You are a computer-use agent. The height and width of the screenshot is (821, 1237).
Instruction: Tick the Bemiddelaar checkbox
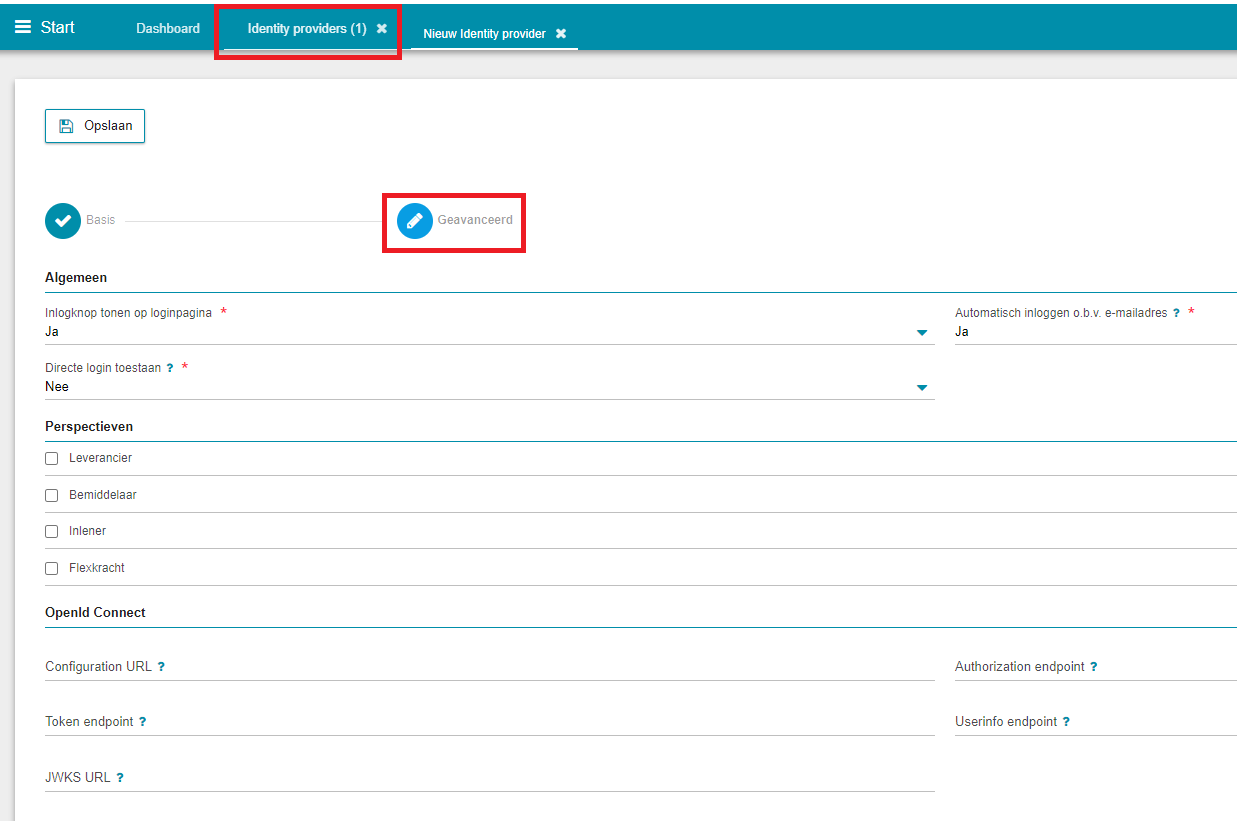tap(52, 495)
